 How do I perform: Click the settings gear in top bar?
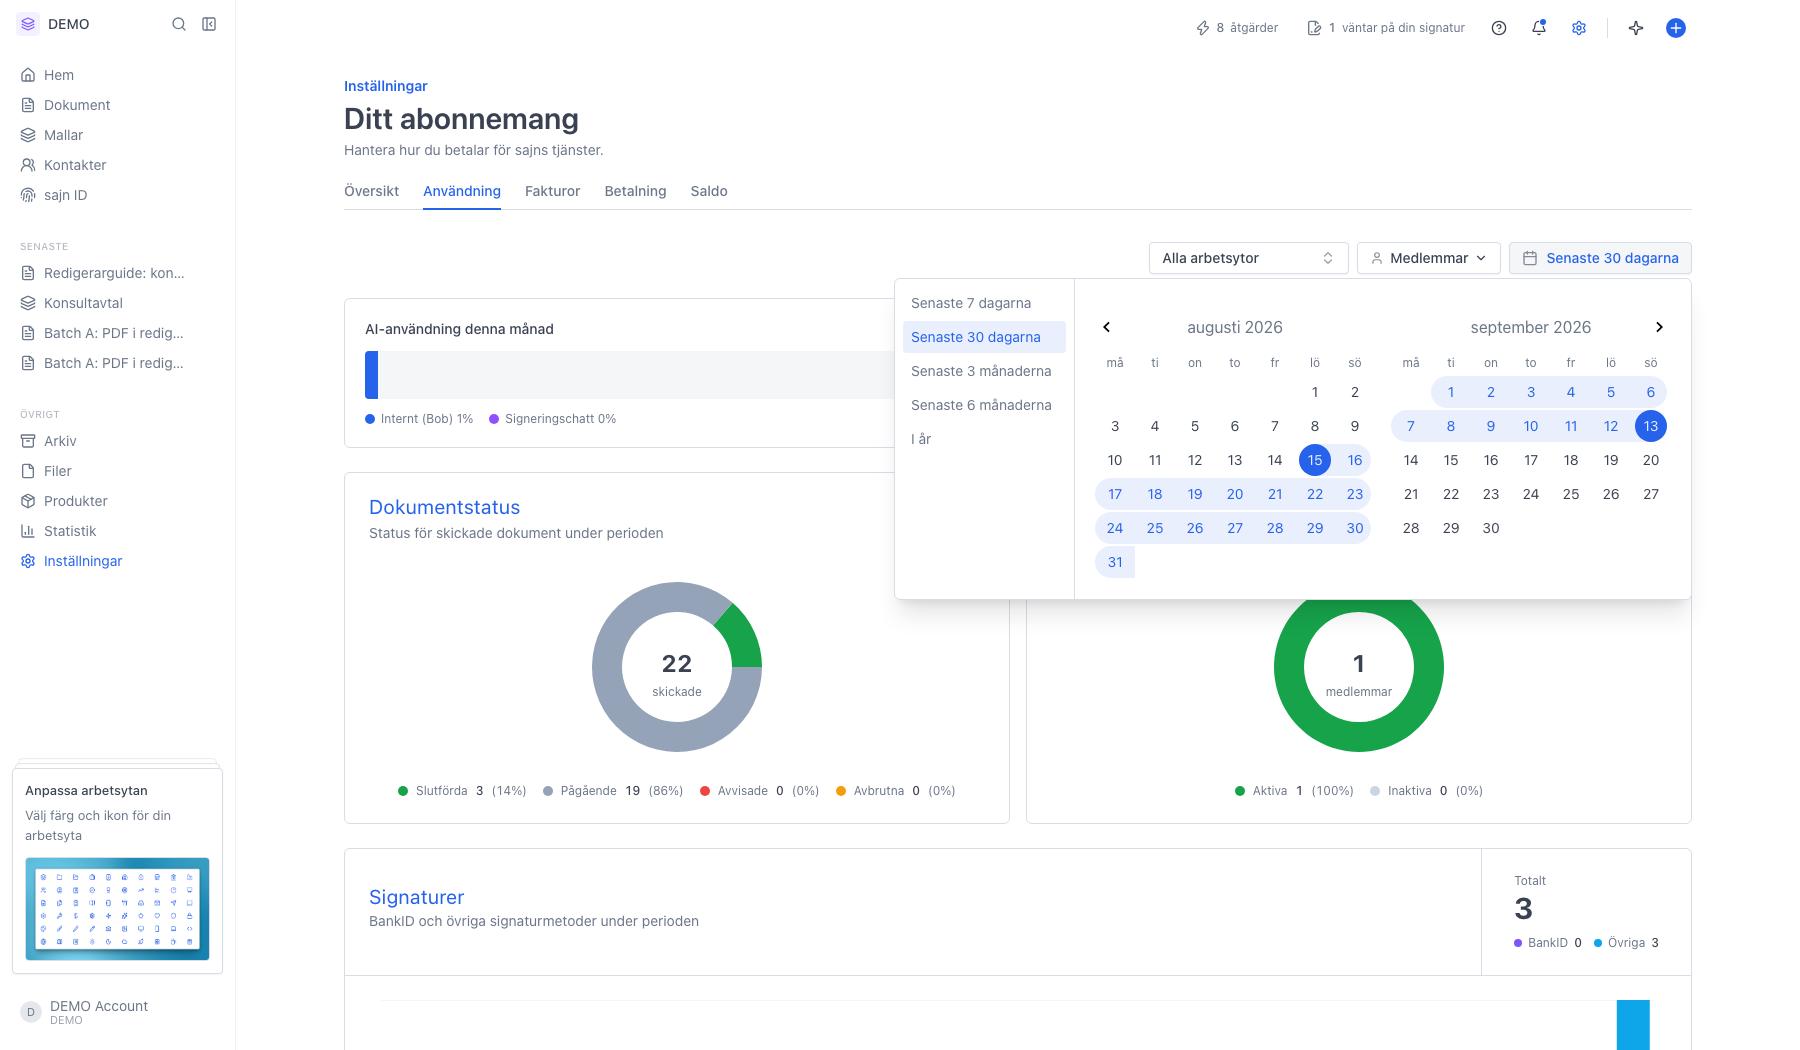point(1579,28)
